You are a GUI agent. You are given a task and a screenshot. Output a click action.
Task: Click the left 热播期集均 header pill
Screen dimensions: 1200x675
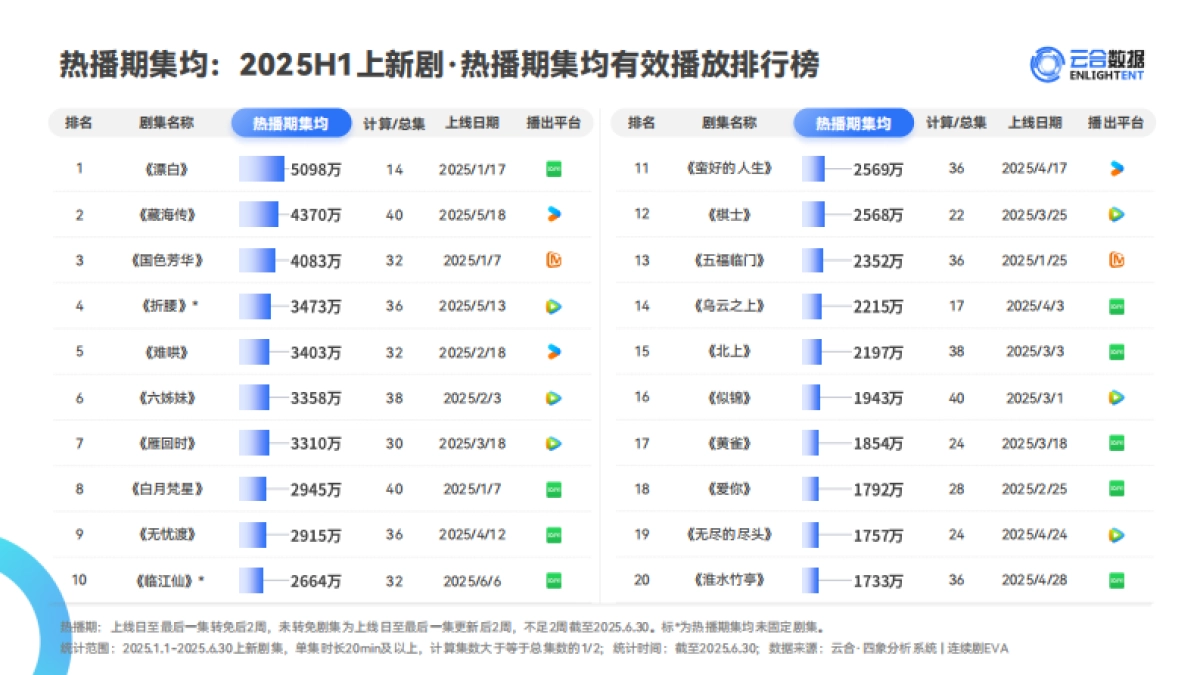(290, 123)
